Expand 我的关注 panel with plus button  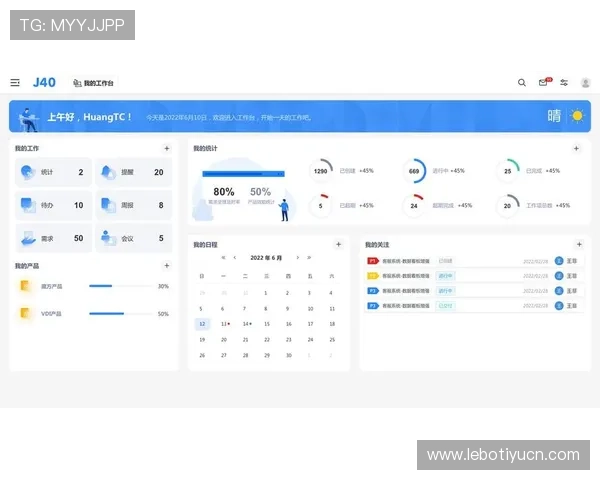[578, 244]
